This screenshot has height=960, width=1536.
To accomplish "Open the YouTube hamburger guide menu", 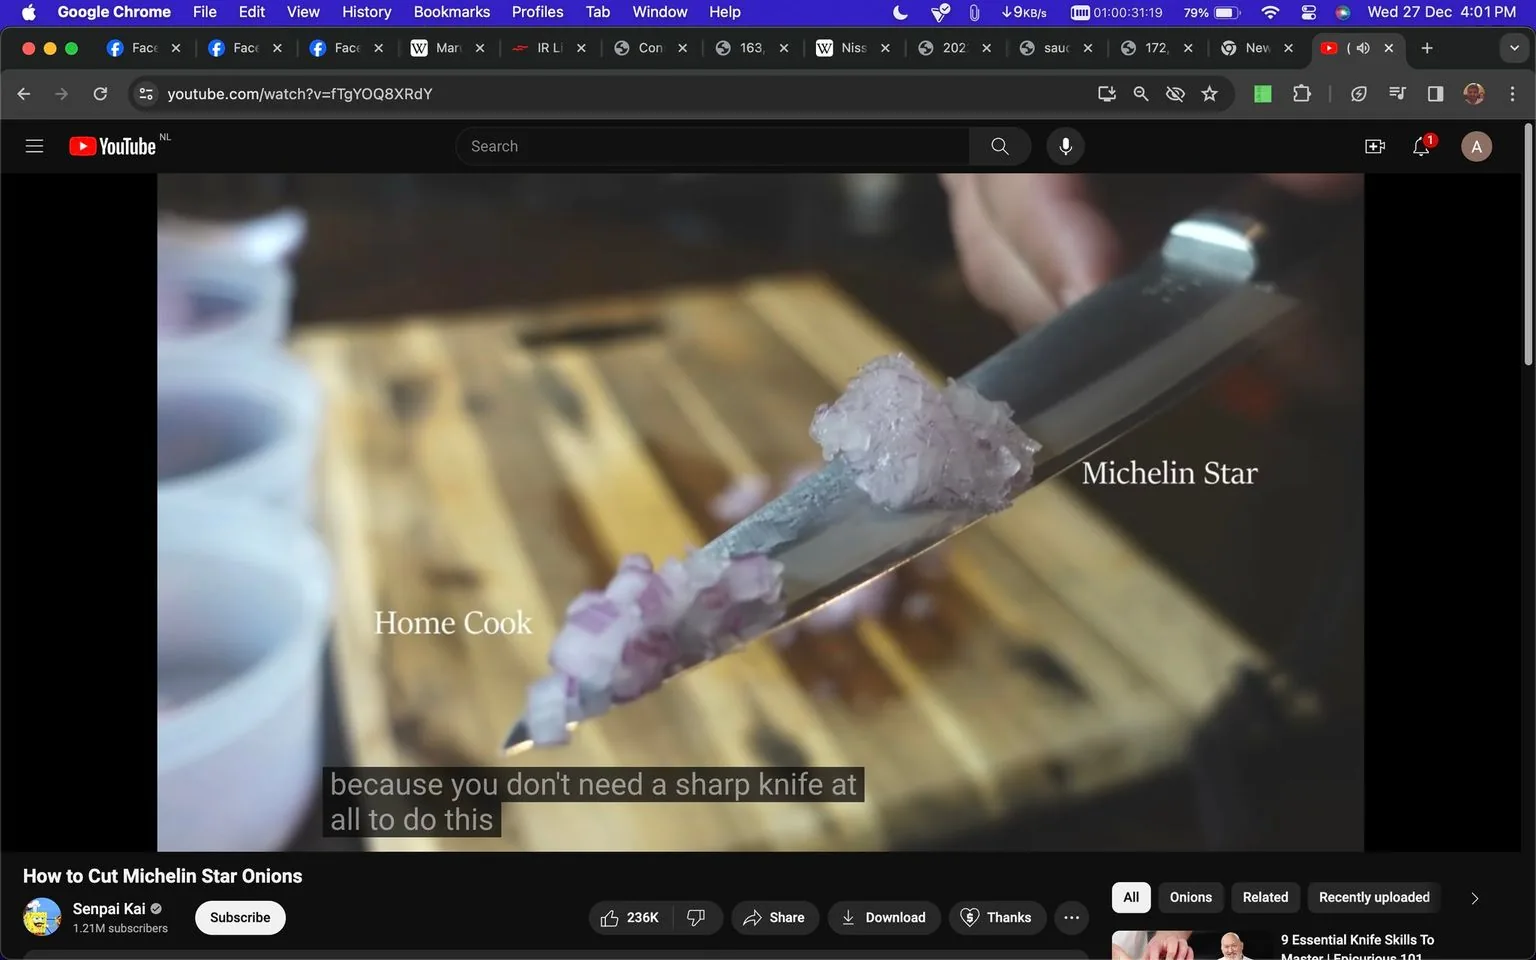I will [33, 145].
